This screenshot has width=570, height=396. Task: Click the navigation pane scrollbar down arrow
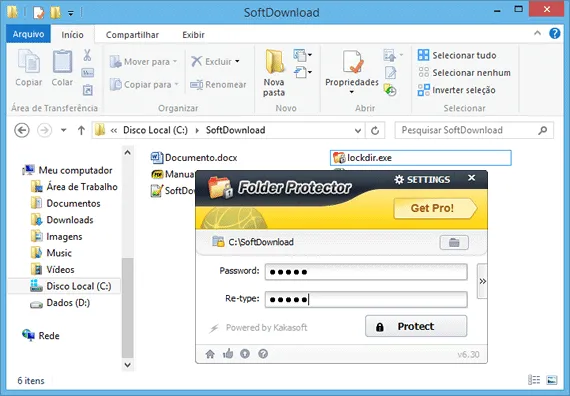pos(128,364)
